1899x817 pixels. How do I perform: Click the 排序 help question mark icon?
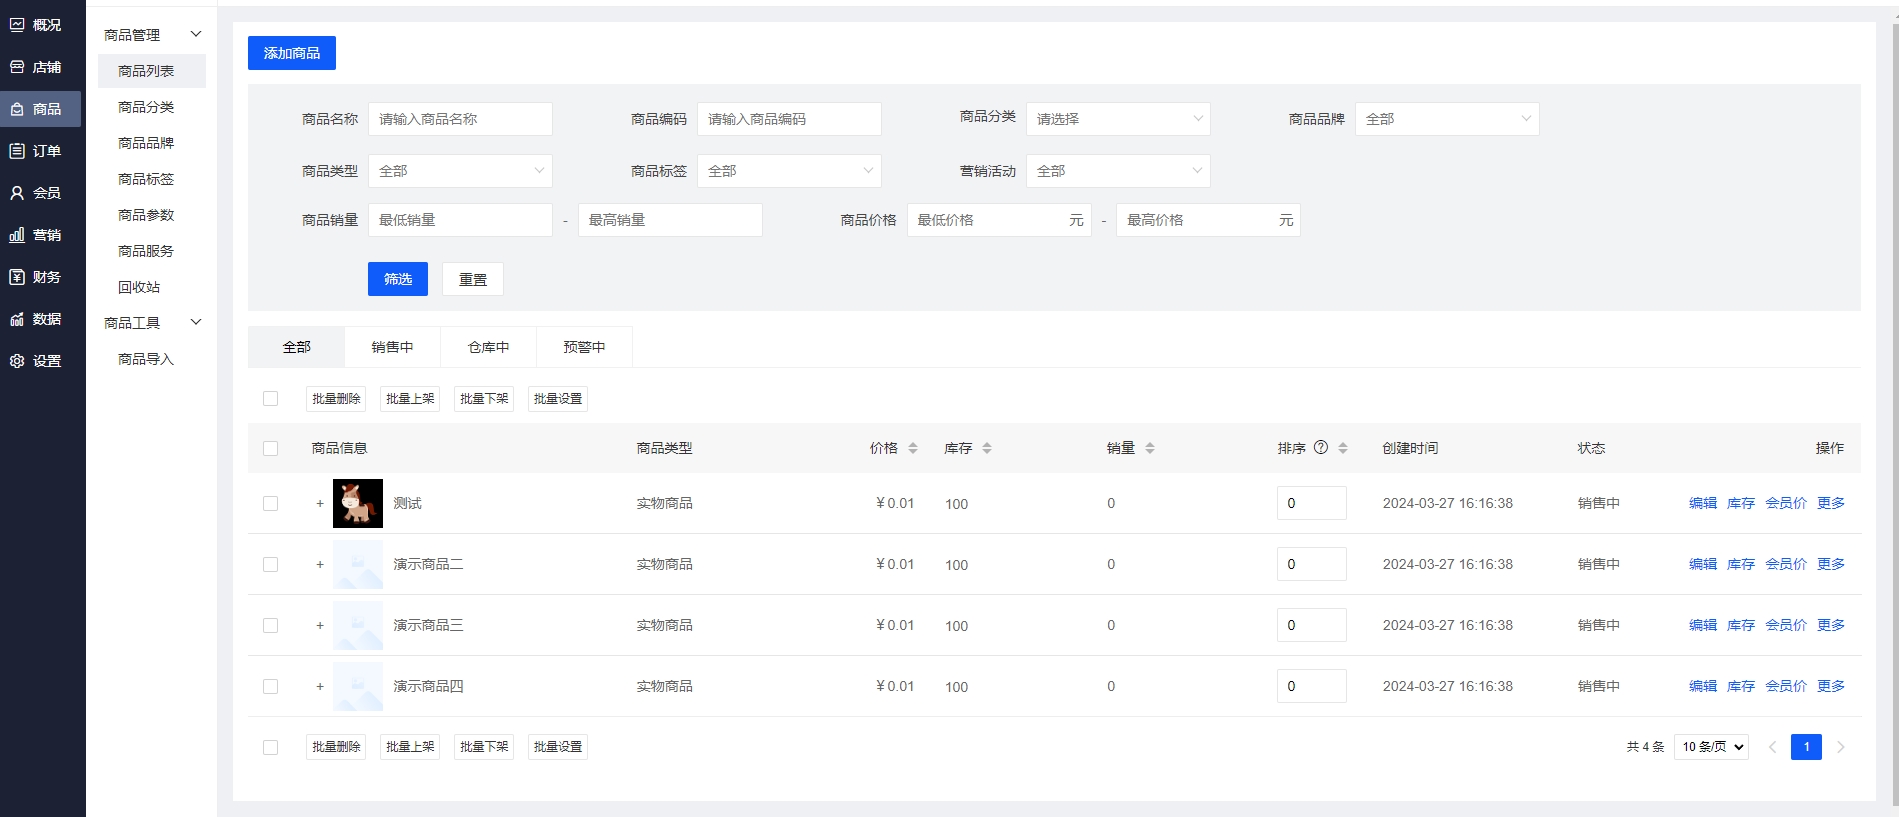1321,447
